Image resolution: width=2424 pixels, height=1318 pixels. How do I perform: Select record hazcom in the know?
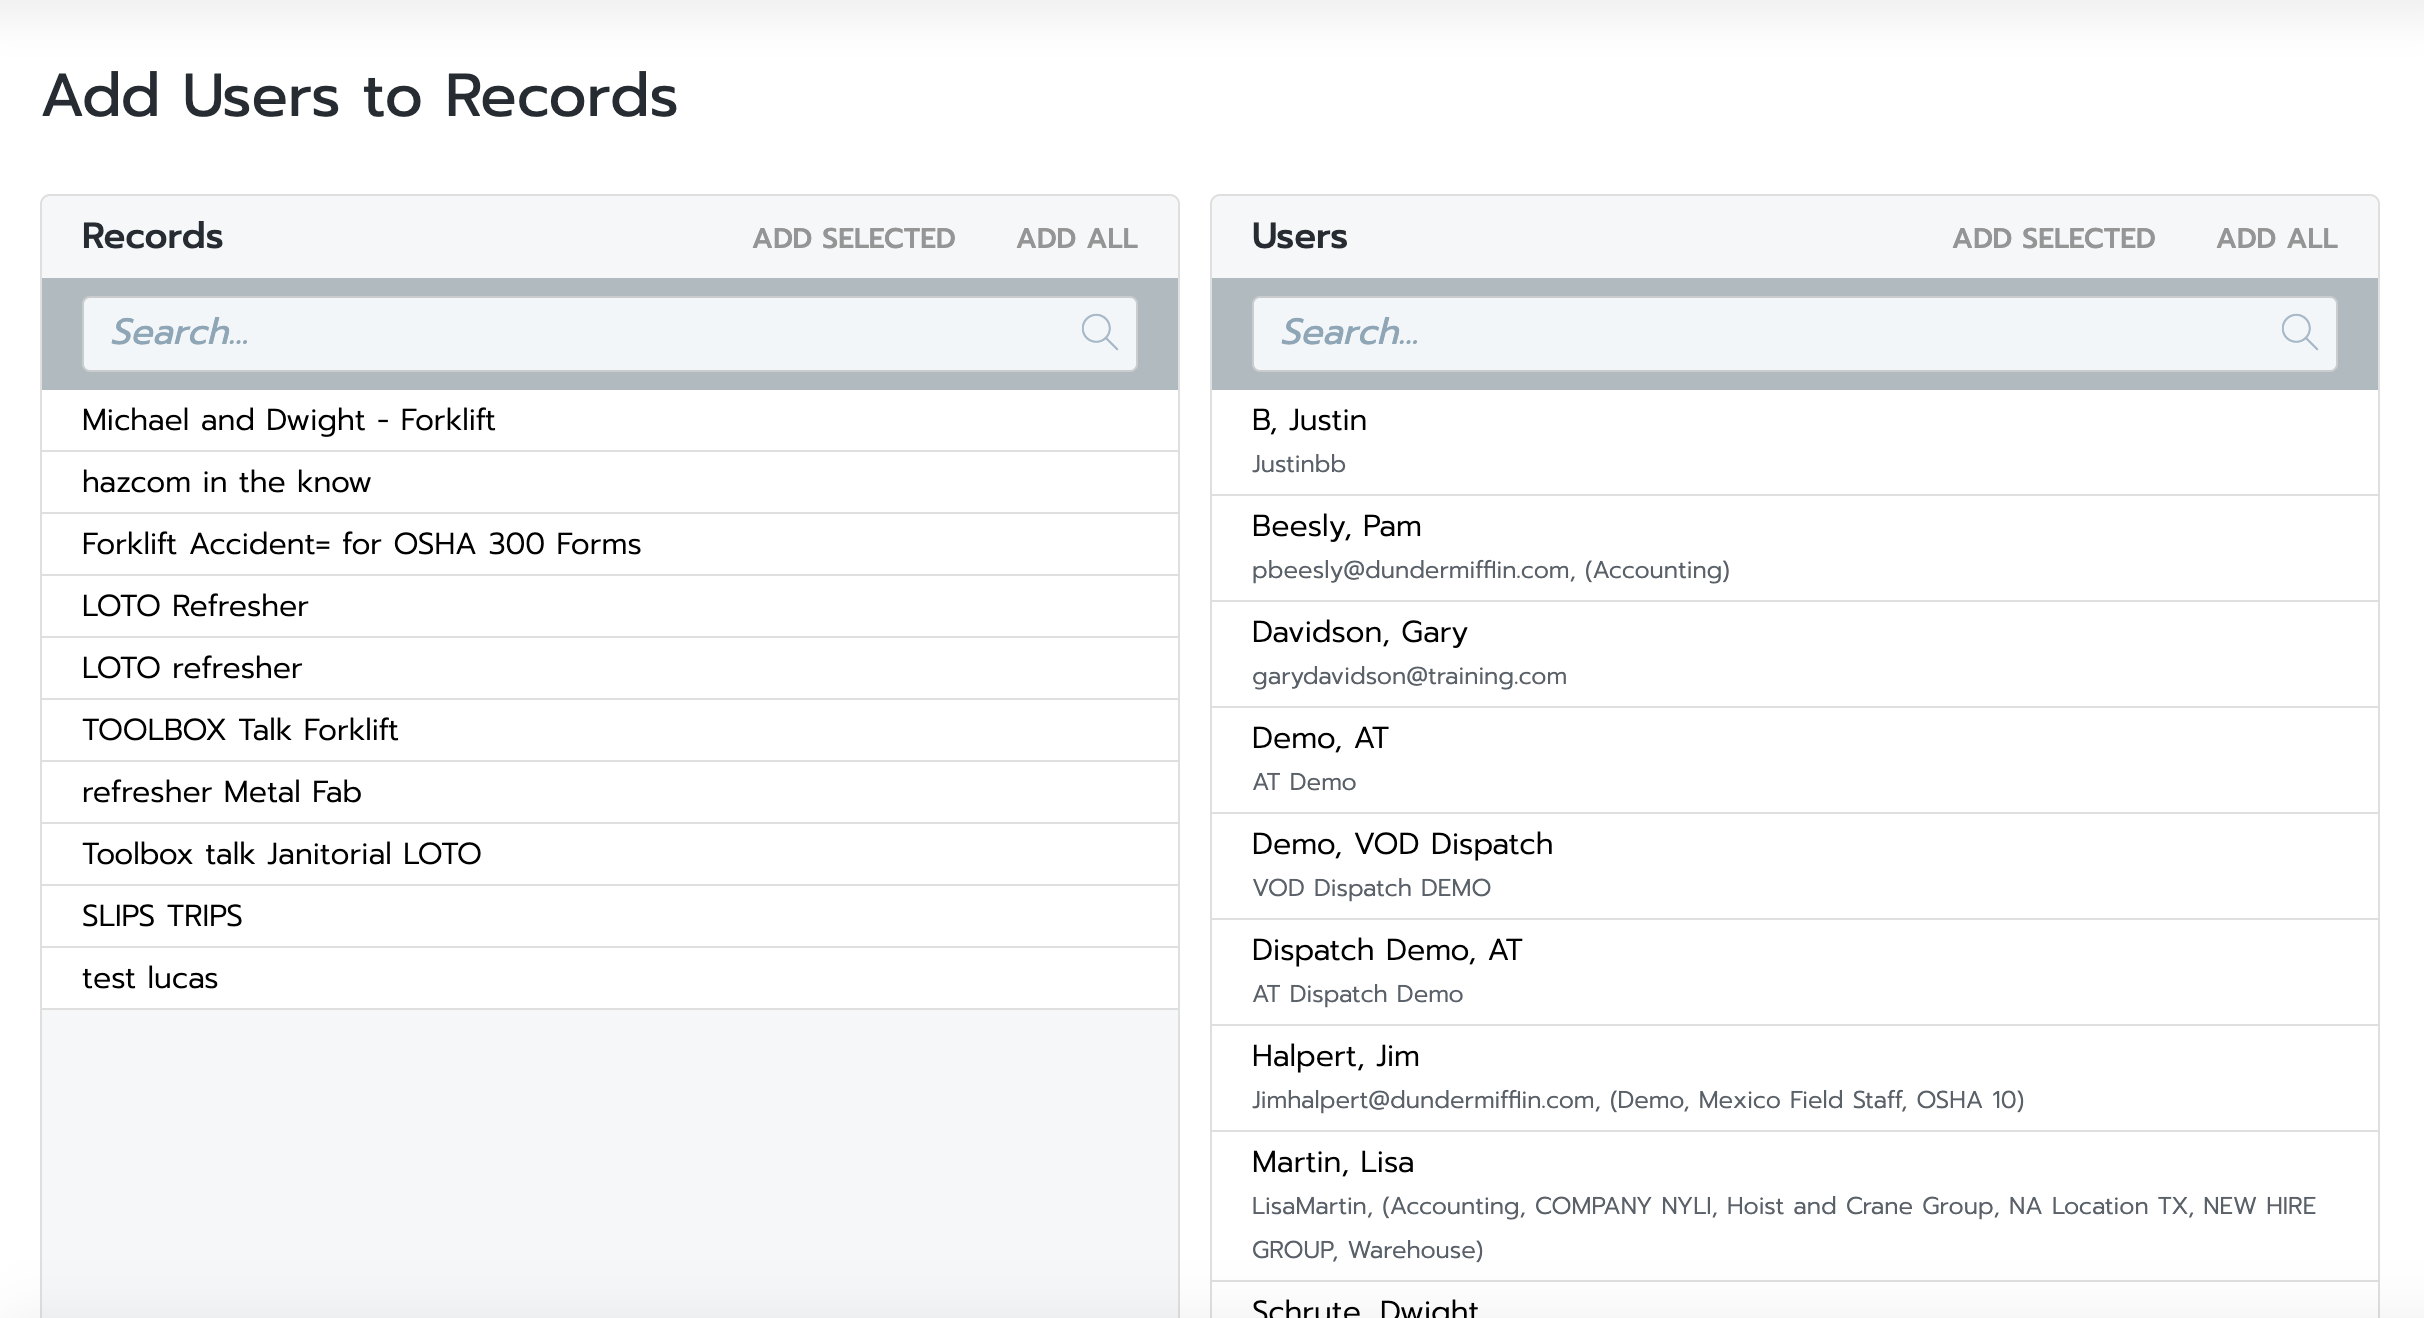[610, 482]
